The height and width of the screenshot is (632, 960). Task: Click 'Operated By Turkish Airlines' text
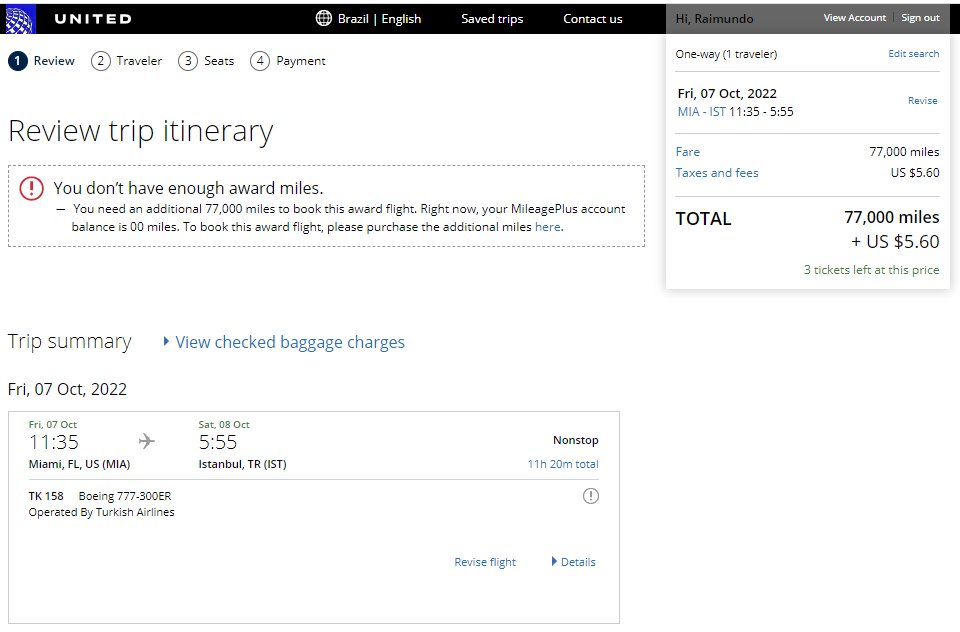(102, 512)
